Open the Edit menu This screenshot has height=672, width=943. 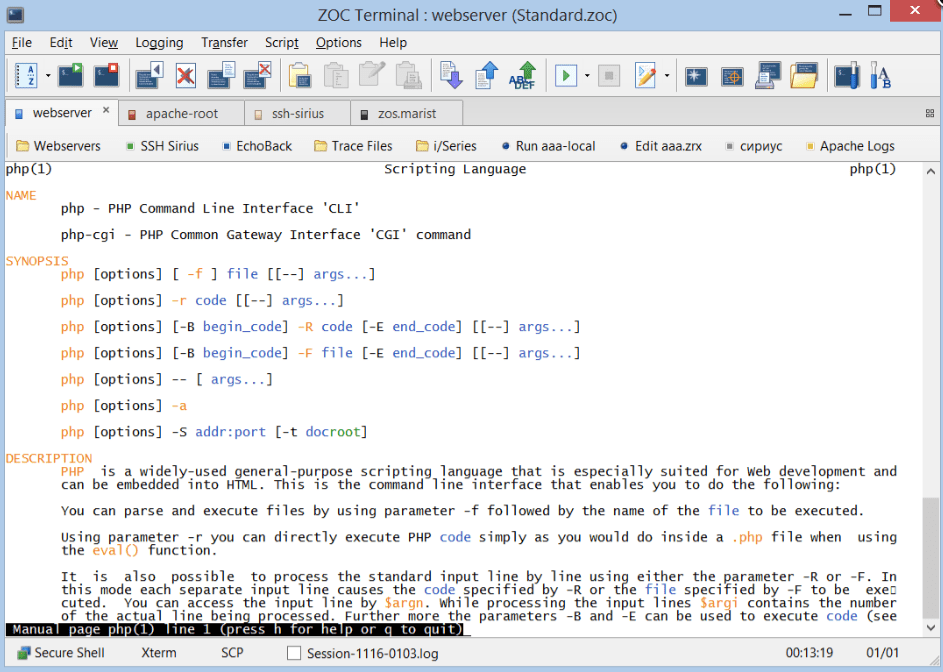point(61,43)
